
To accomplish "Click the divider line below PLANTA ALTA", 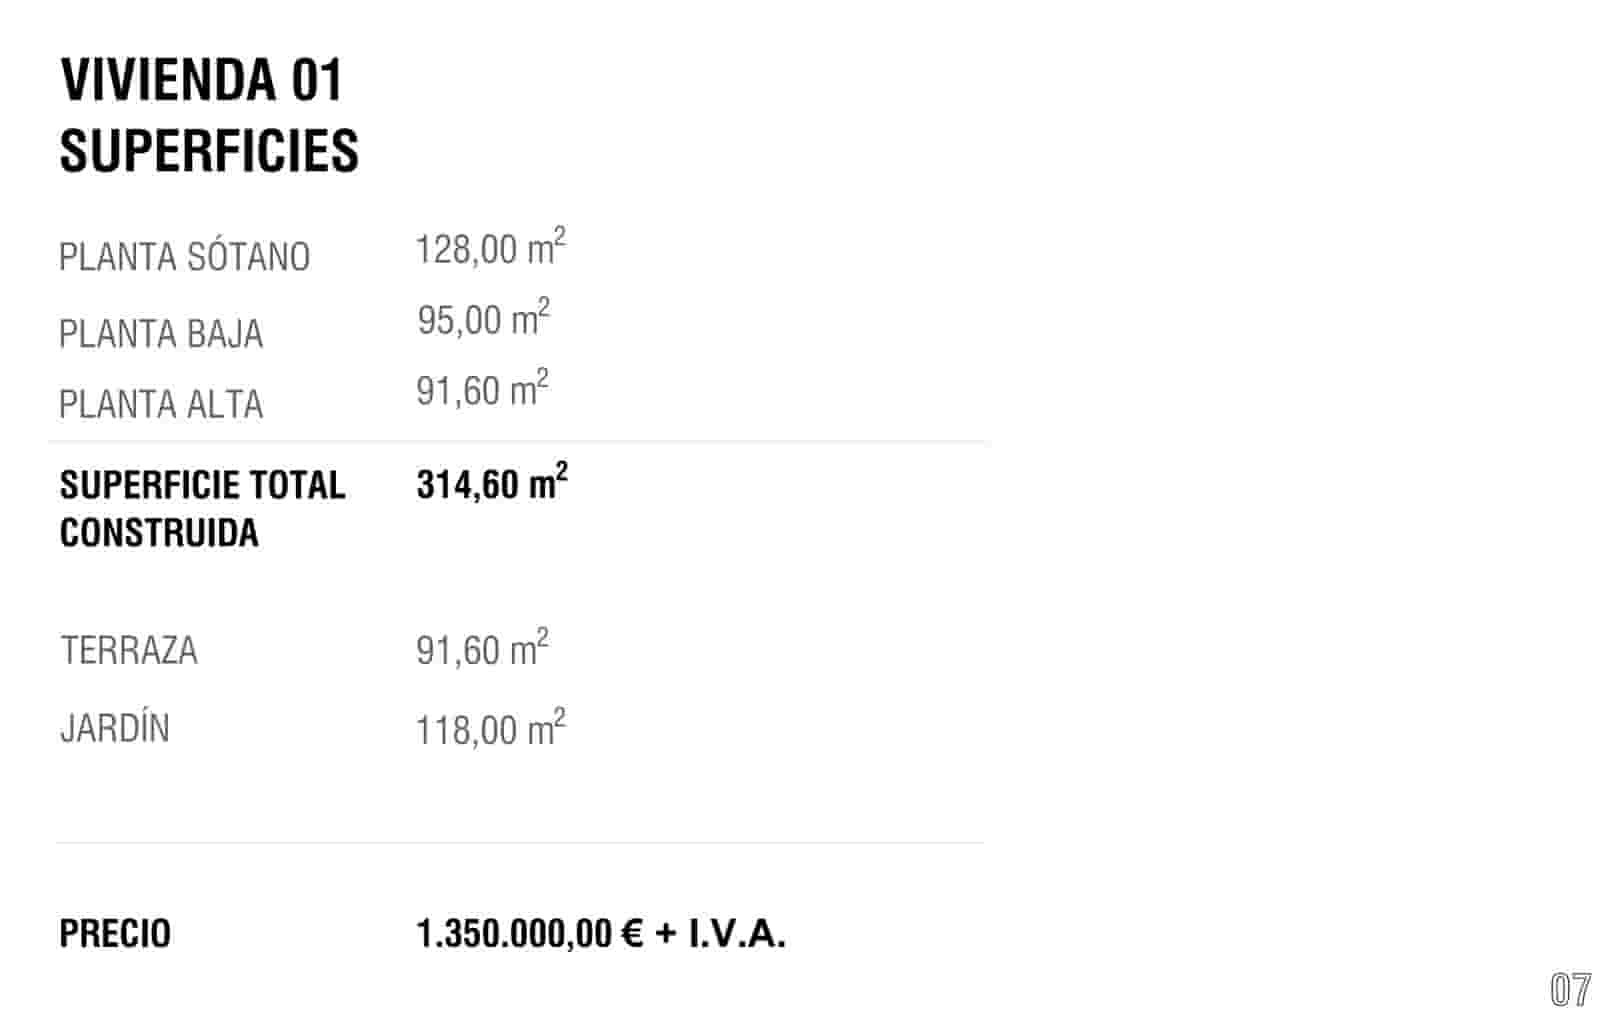I will click(518, 441).
